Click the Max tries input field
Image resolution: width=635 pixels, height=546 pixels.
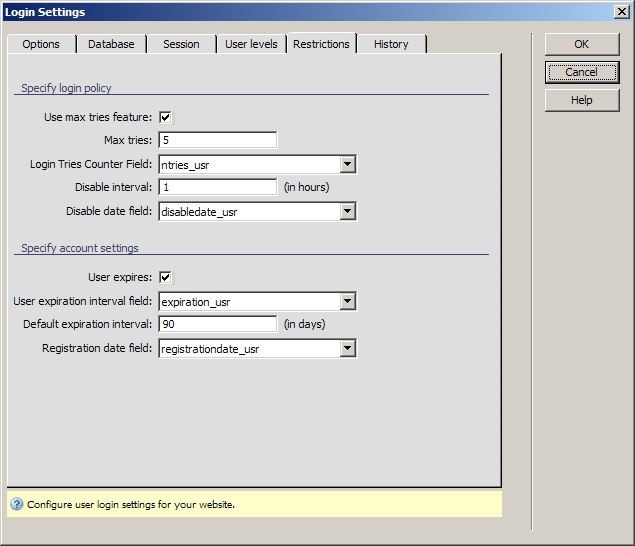point(217,140)
